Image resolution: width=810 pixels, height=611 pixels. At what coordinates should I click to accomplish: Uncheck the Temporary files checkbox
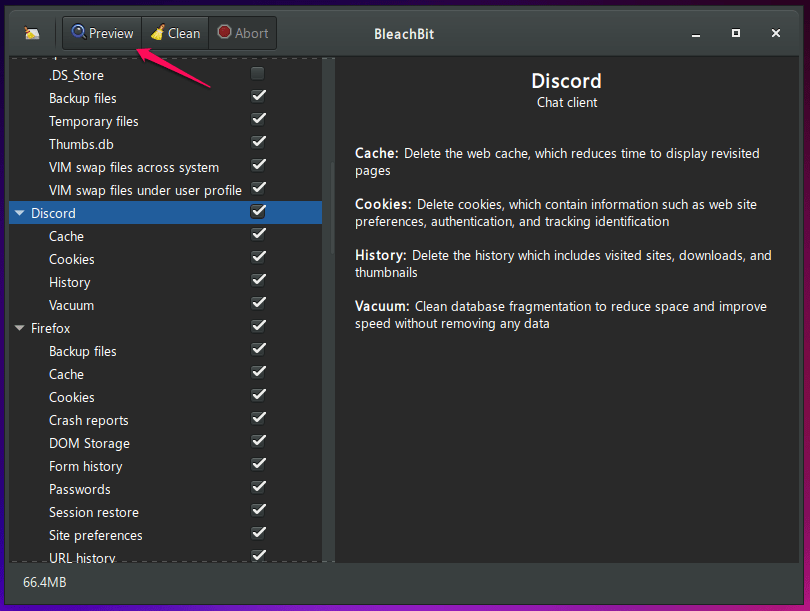pyautogui.click(x=258, y=120)
